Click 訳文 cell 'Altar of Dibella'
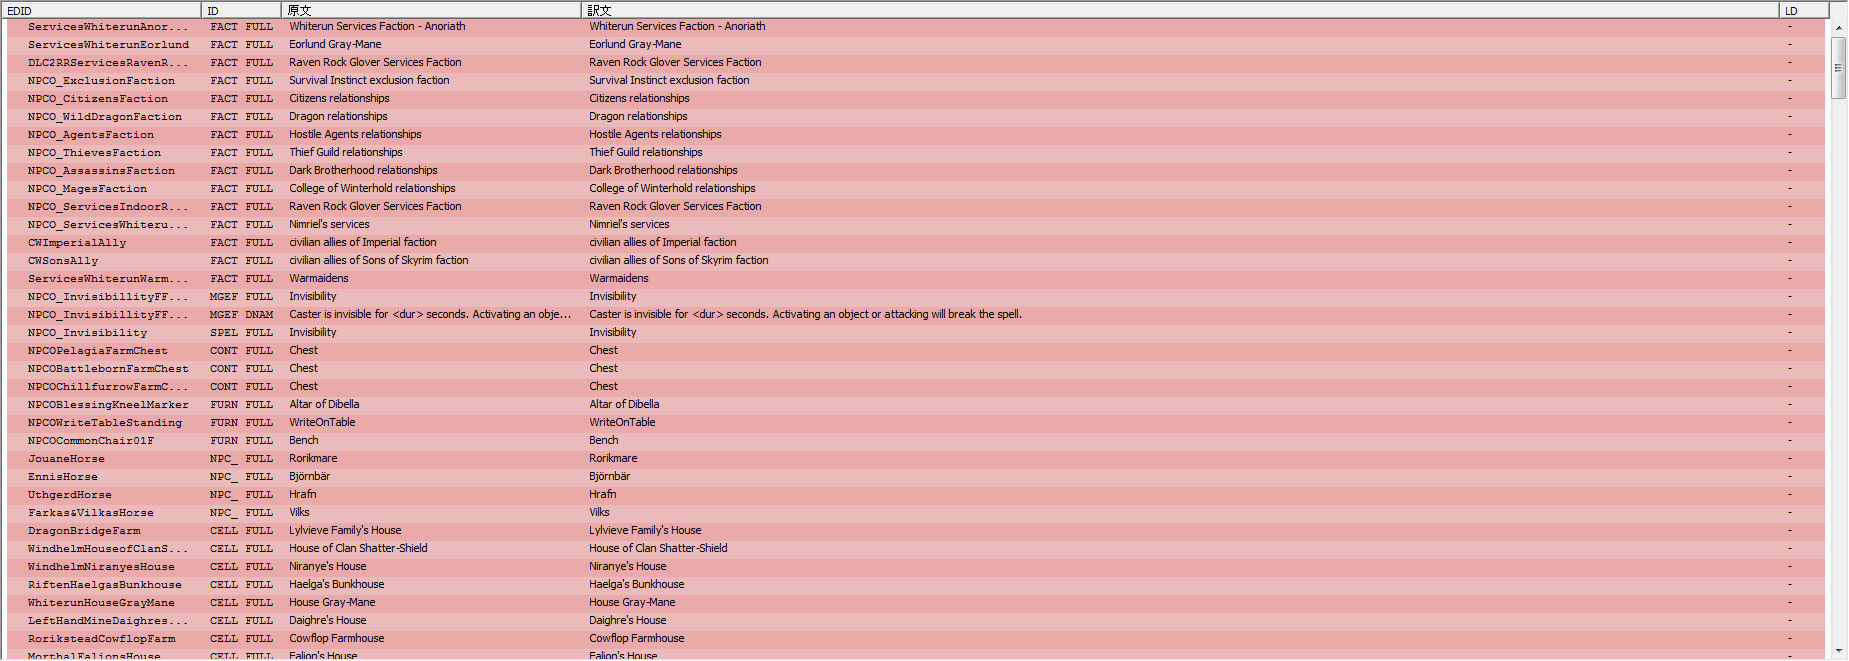 pyautogui.click(x=624, y=405)
